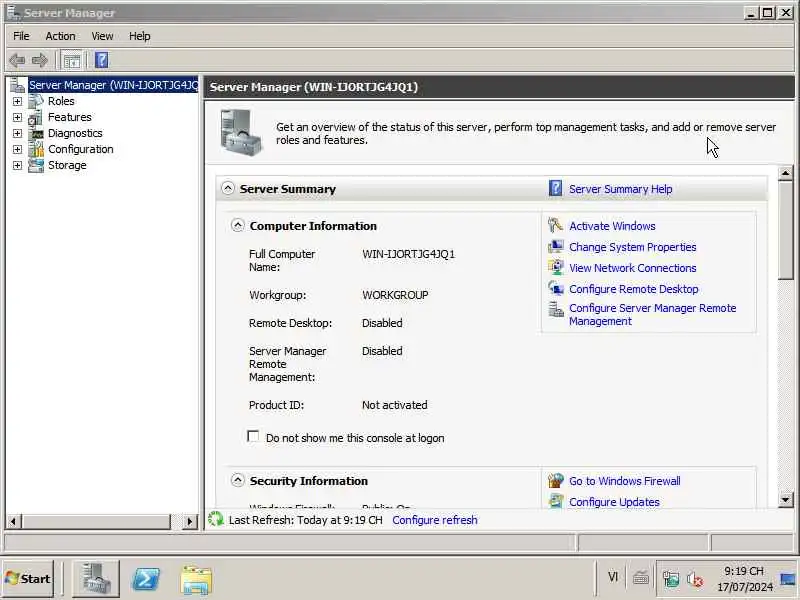Click Configure Server Manager Remote Management icon

[555, 309]
